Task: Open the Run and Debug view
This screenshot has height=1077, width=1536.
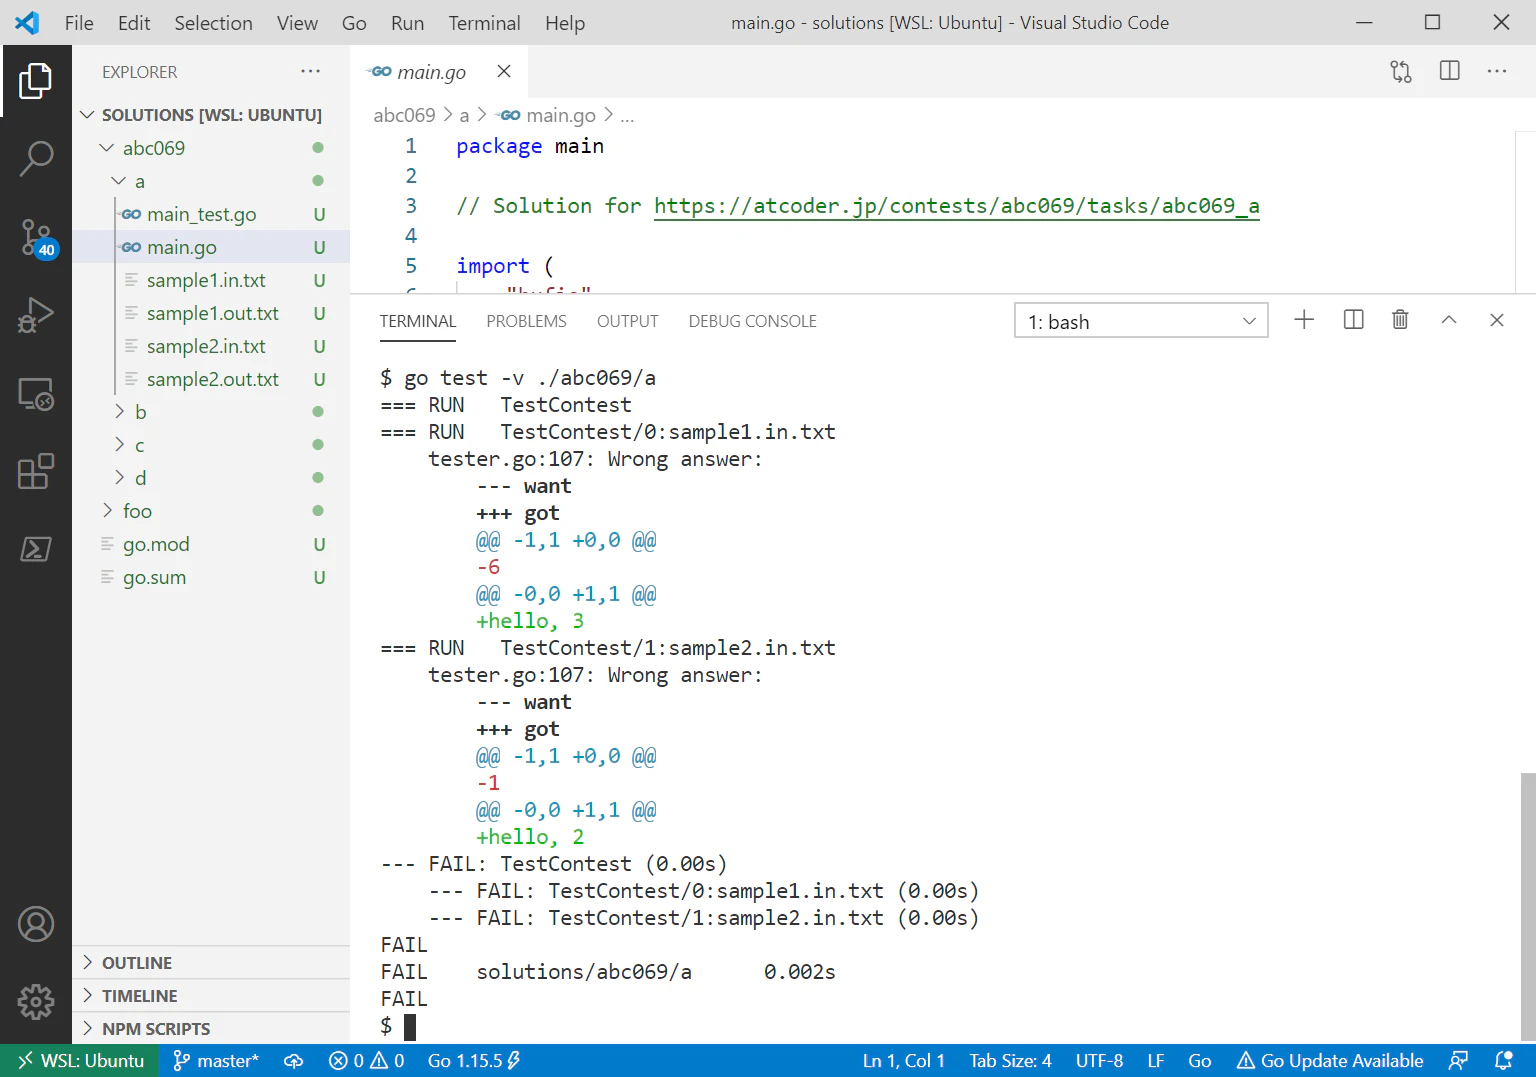Action: 36,315
